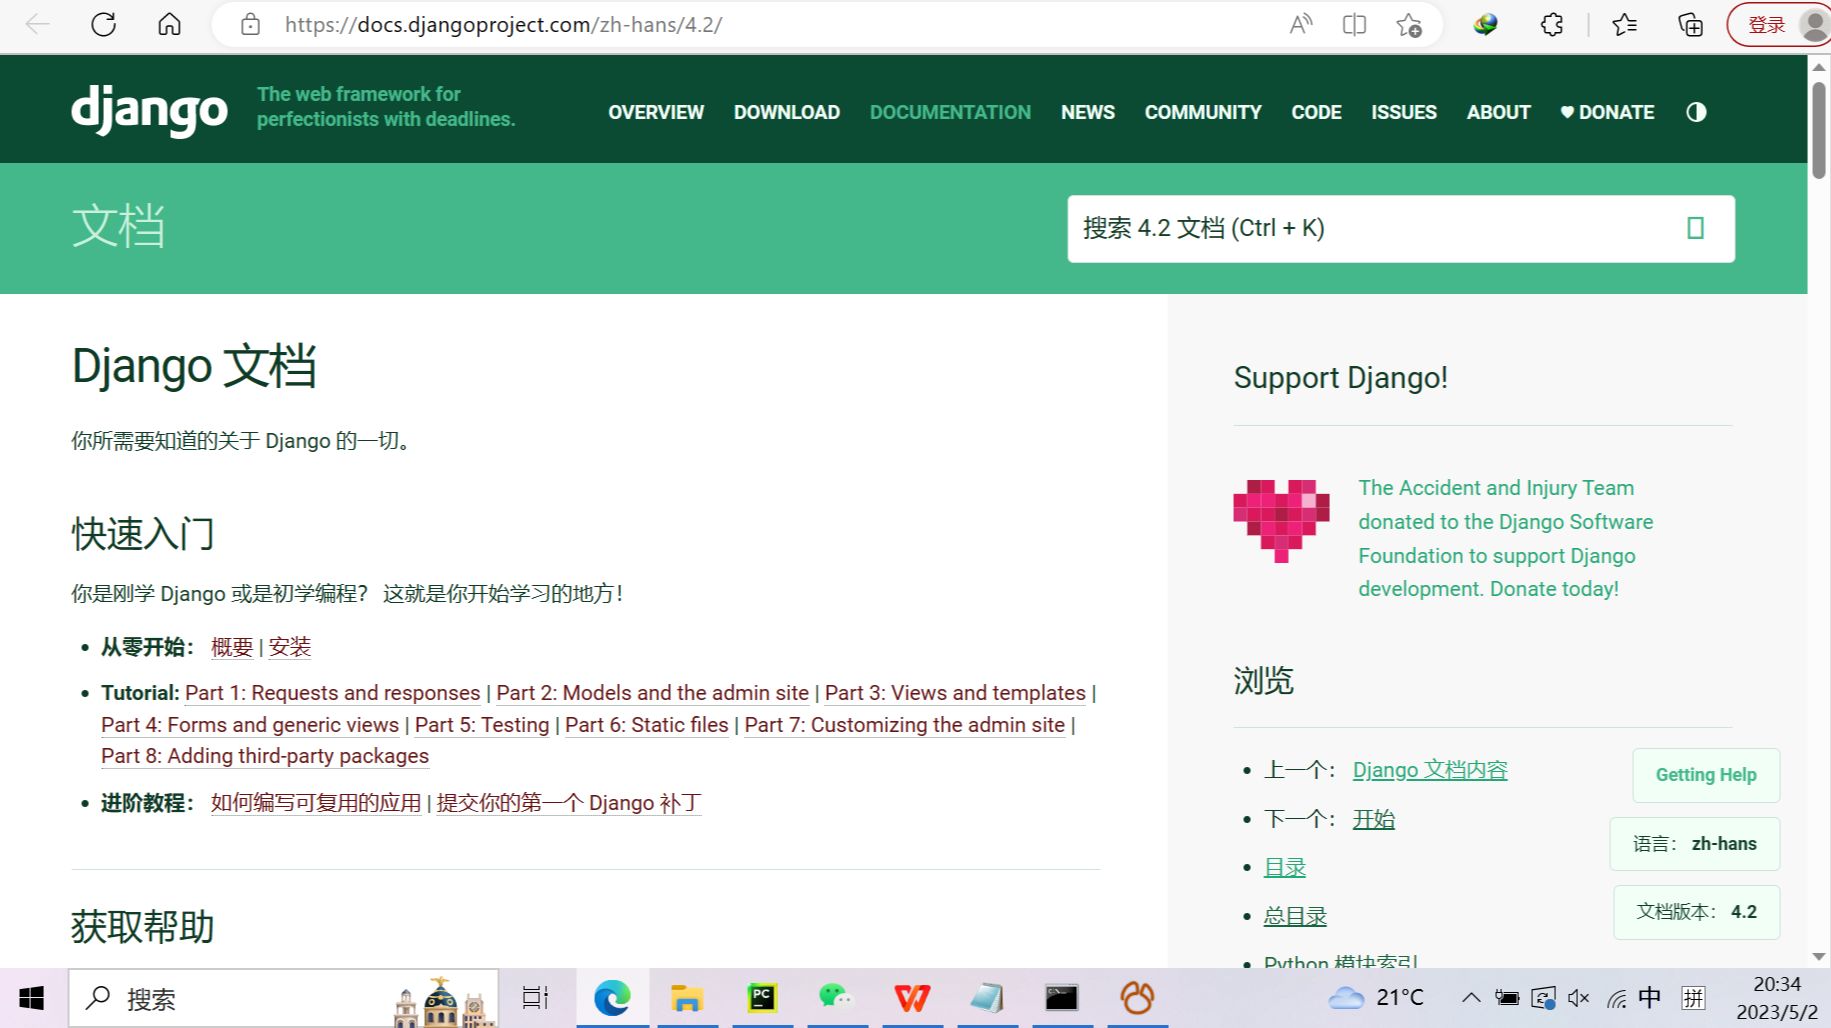Click the site lock info icon

click(250, 24)
